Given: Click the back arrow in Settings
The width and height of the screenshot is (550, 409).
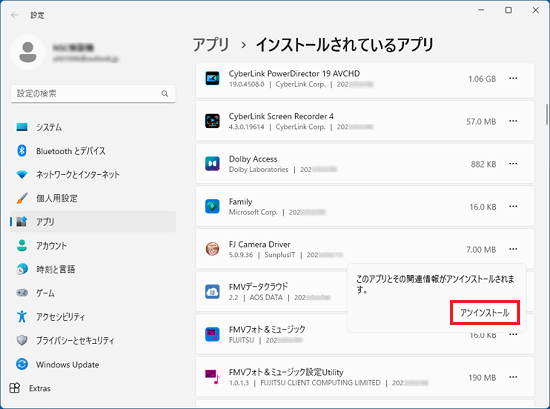Looking at the screenshot, I should click(x=14, y=15).
